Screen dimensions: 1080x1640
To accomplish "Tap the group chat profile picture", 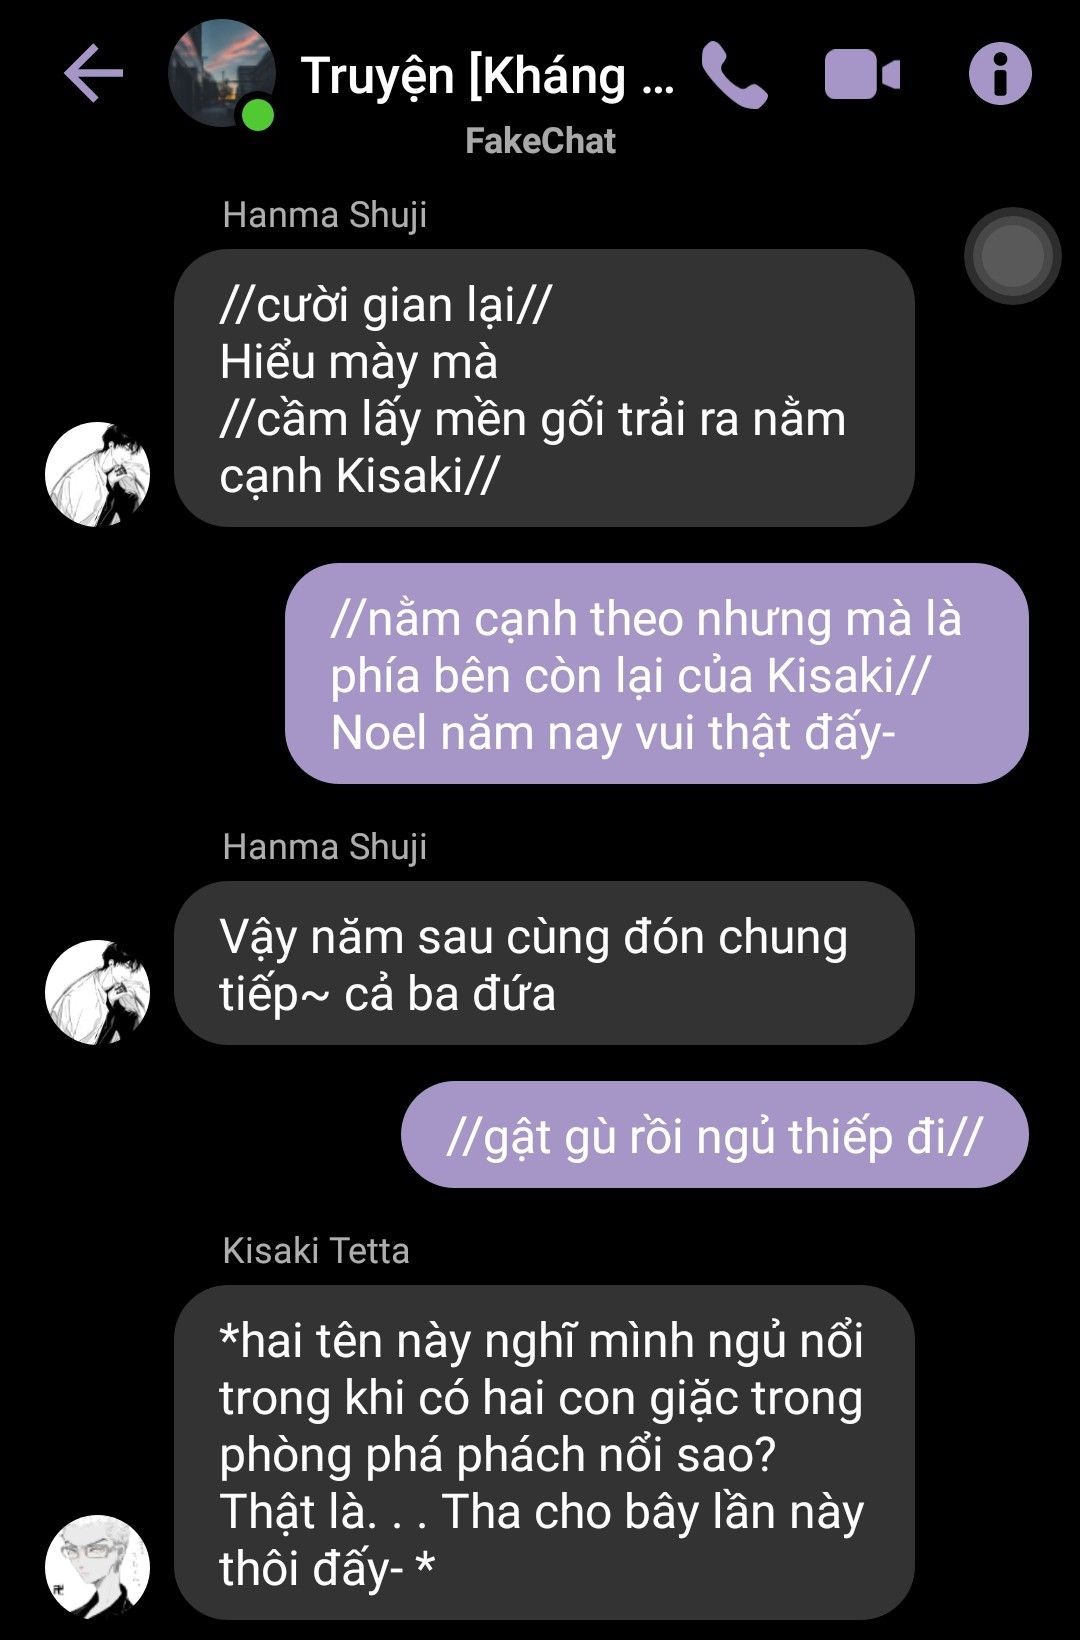I will 221,74.
